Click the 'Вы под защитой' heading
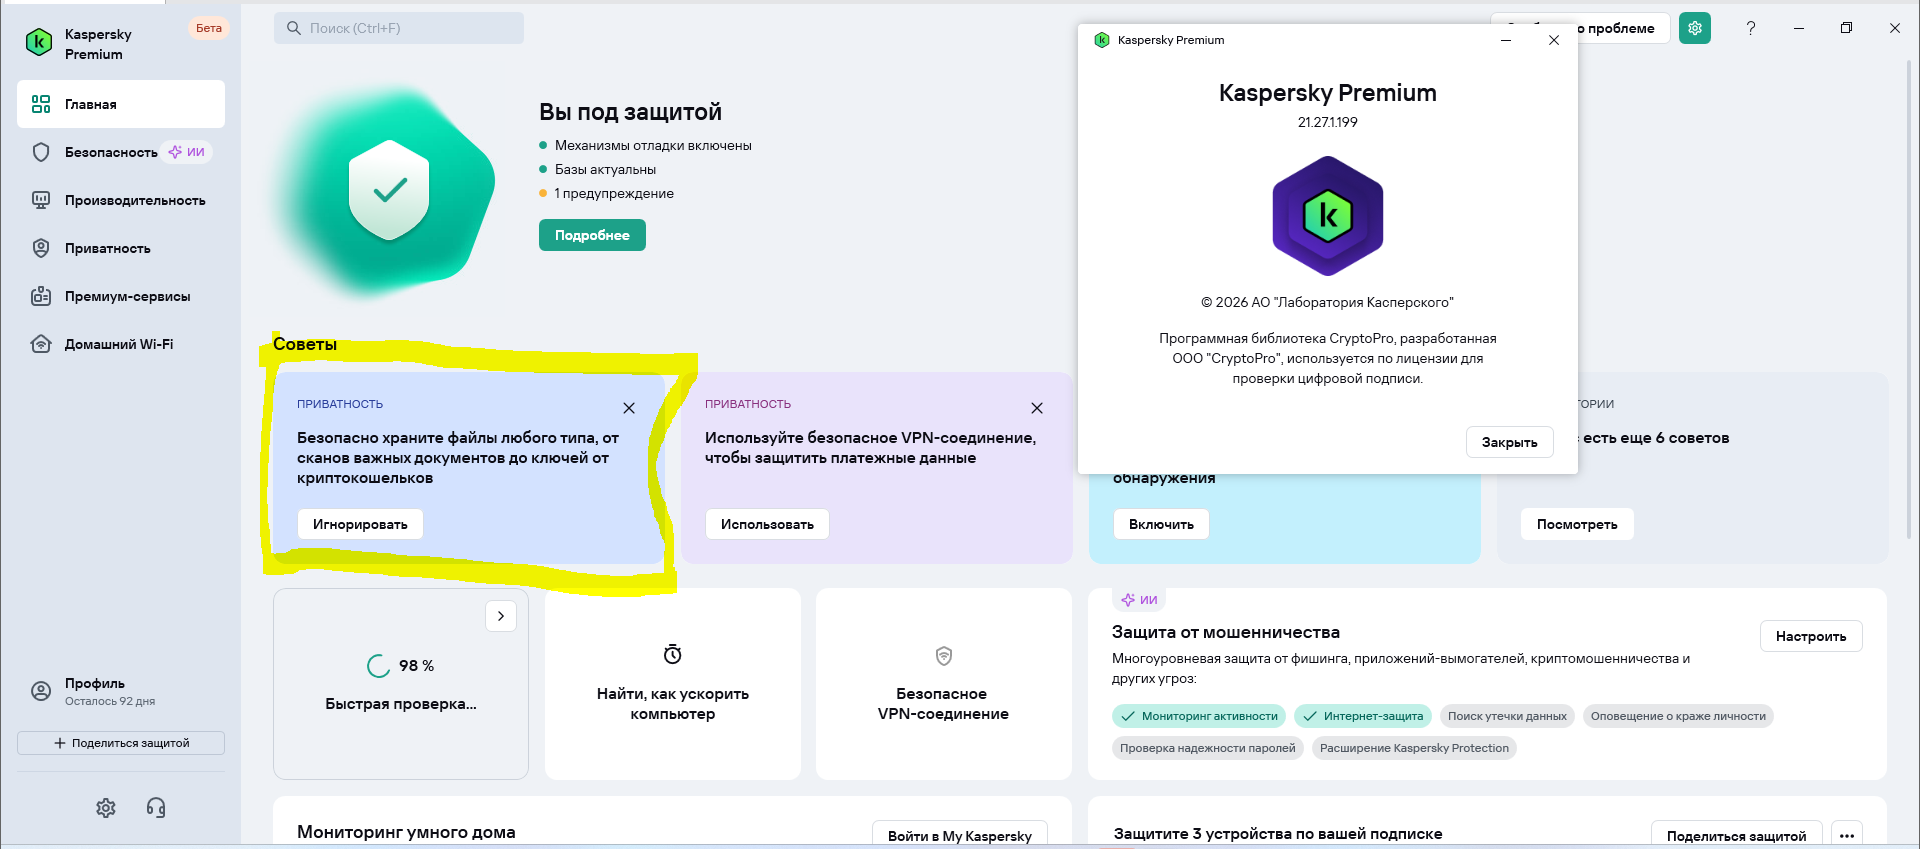The height and width of the screenshot is (849, 1920). click(x=630, y=112)
